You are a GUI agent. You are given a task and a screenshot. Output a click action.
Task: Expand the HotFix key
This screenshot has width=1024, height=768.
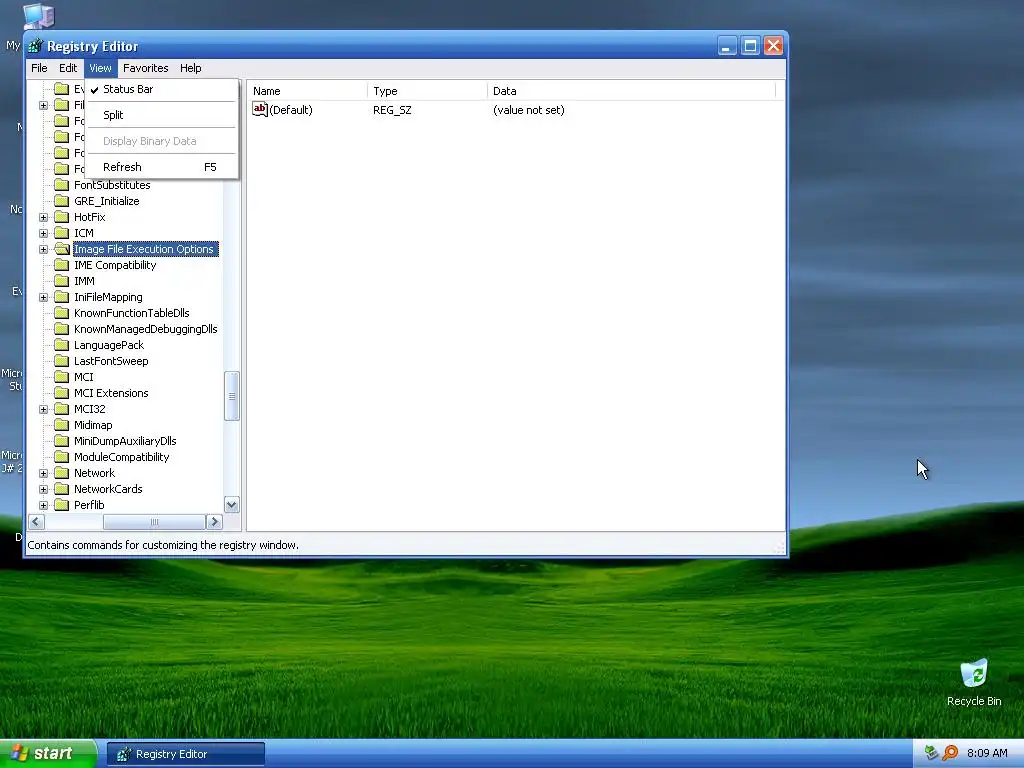click(43, 217)
